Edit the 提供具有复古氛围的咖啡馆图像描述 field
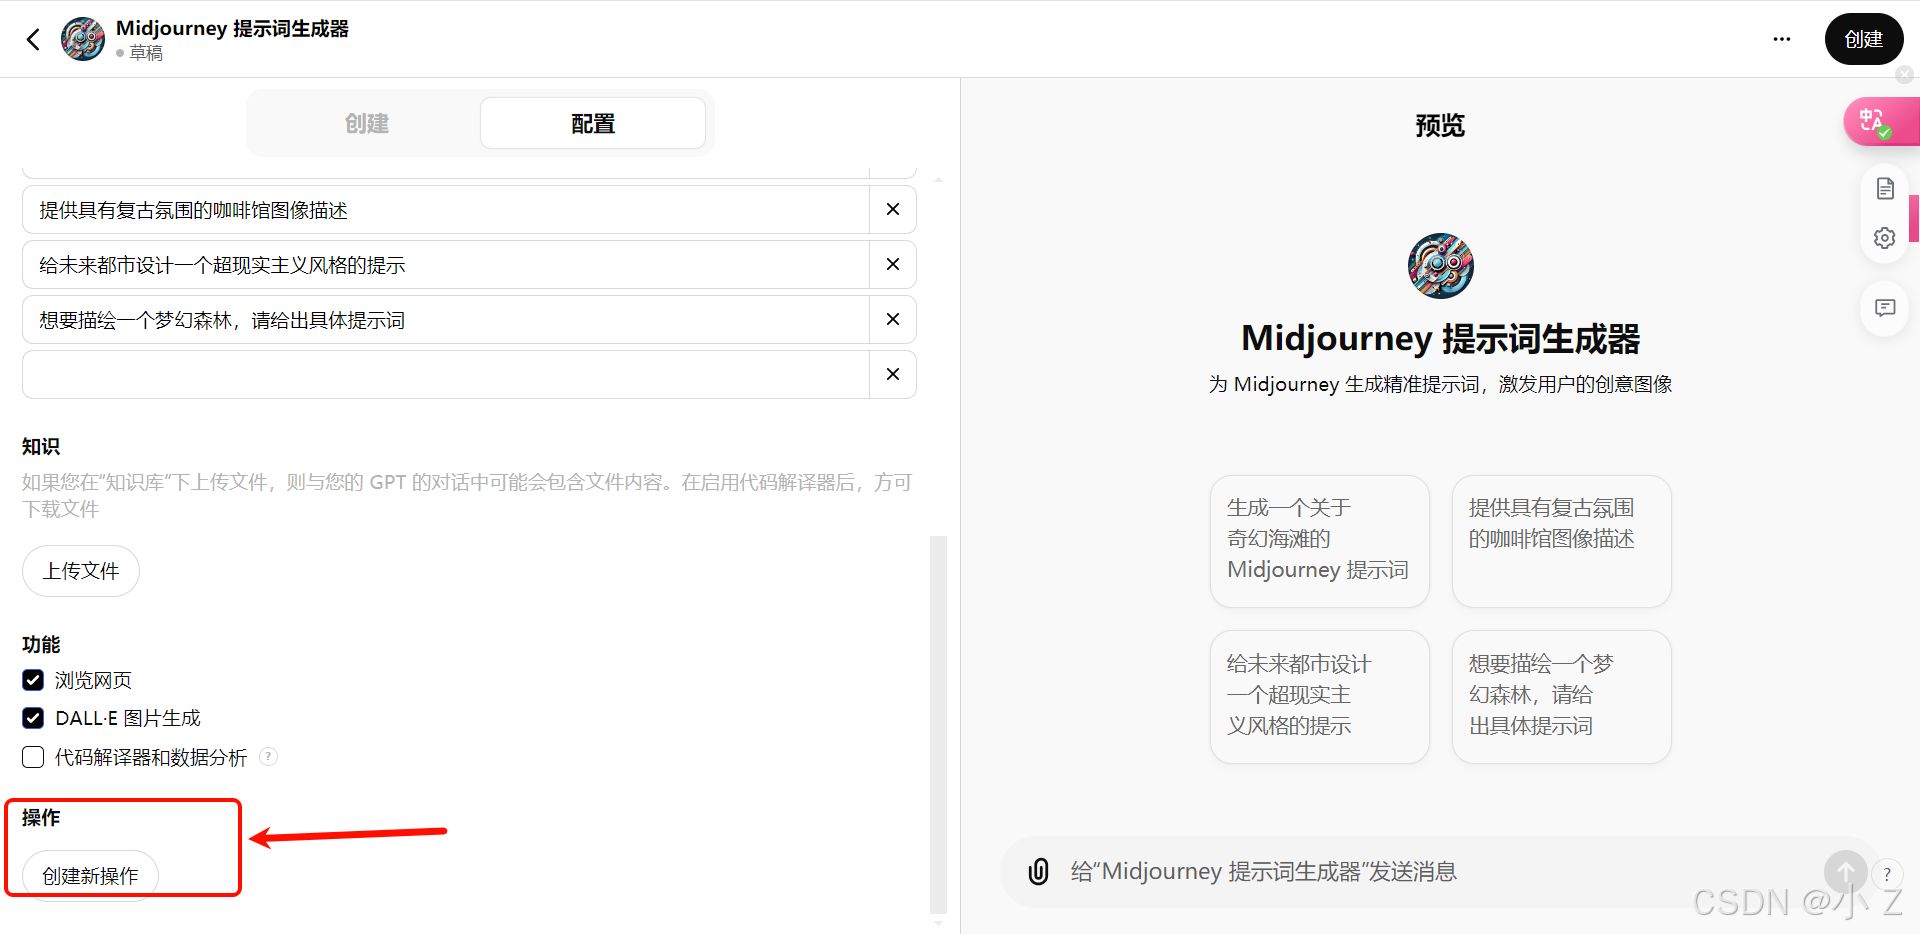Viewport: 1920px width, 934px height. pyautogui.click(x=446, y=210)
